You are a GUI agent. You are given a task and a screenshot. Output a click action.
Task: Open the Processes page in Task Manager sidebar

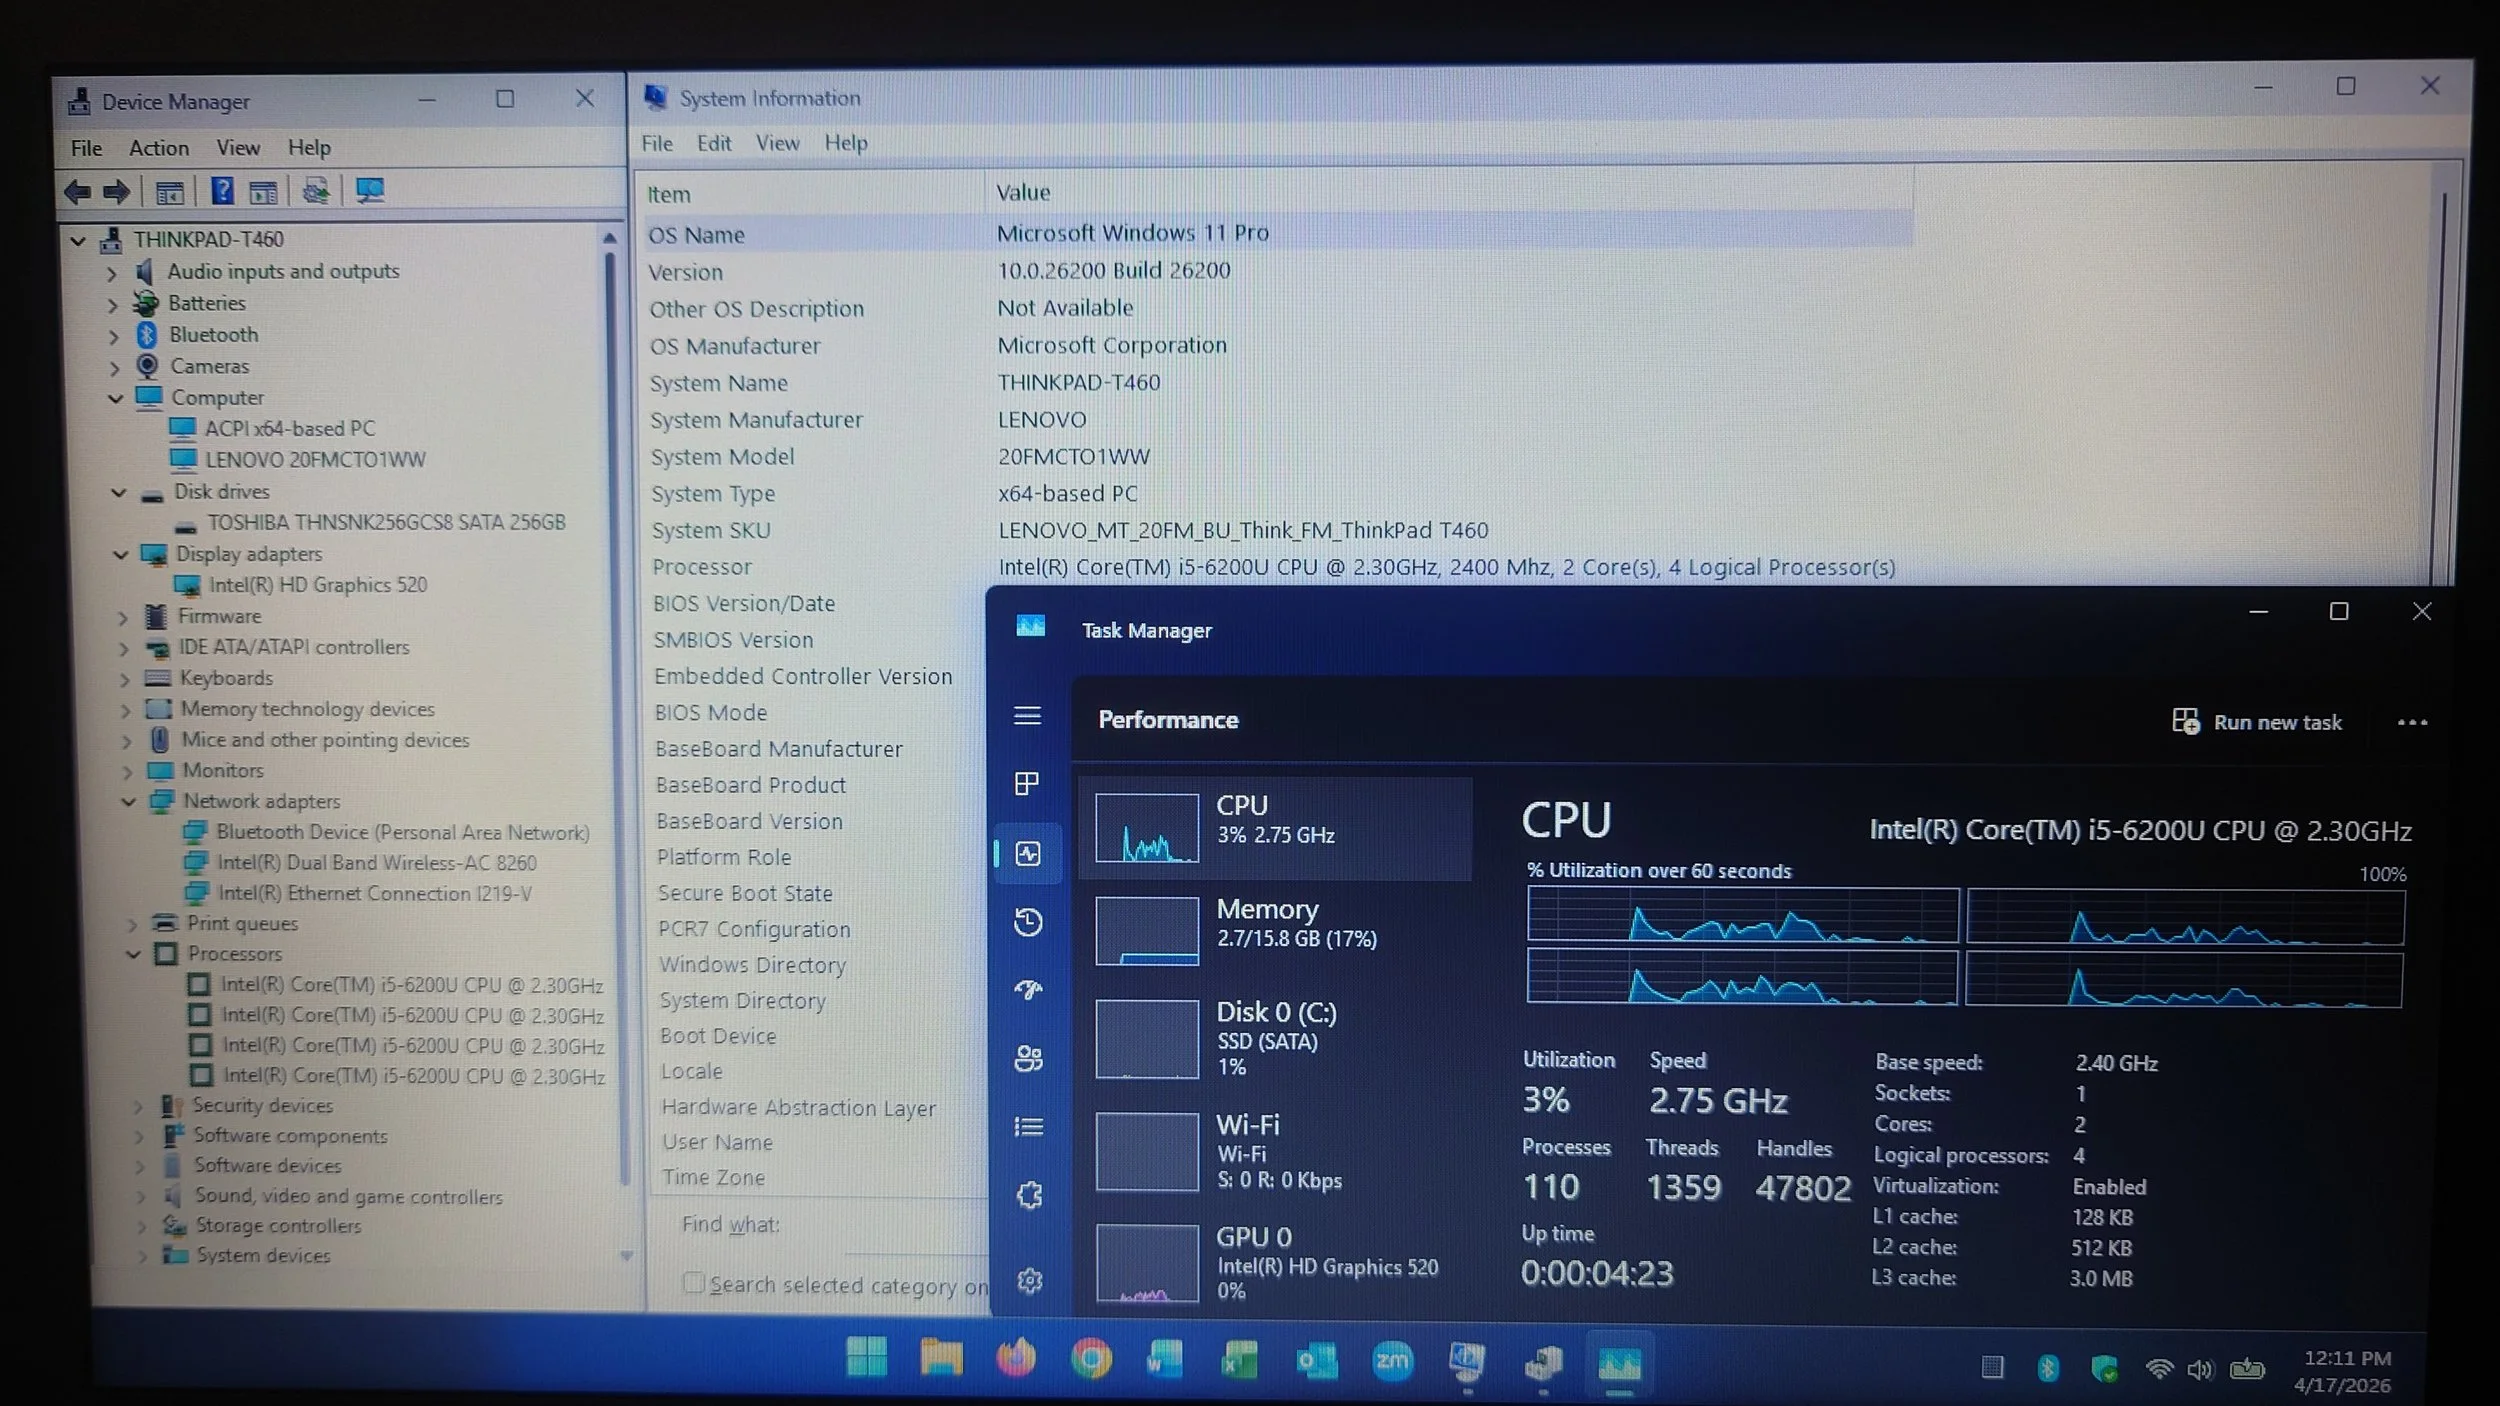point(1027,784)
